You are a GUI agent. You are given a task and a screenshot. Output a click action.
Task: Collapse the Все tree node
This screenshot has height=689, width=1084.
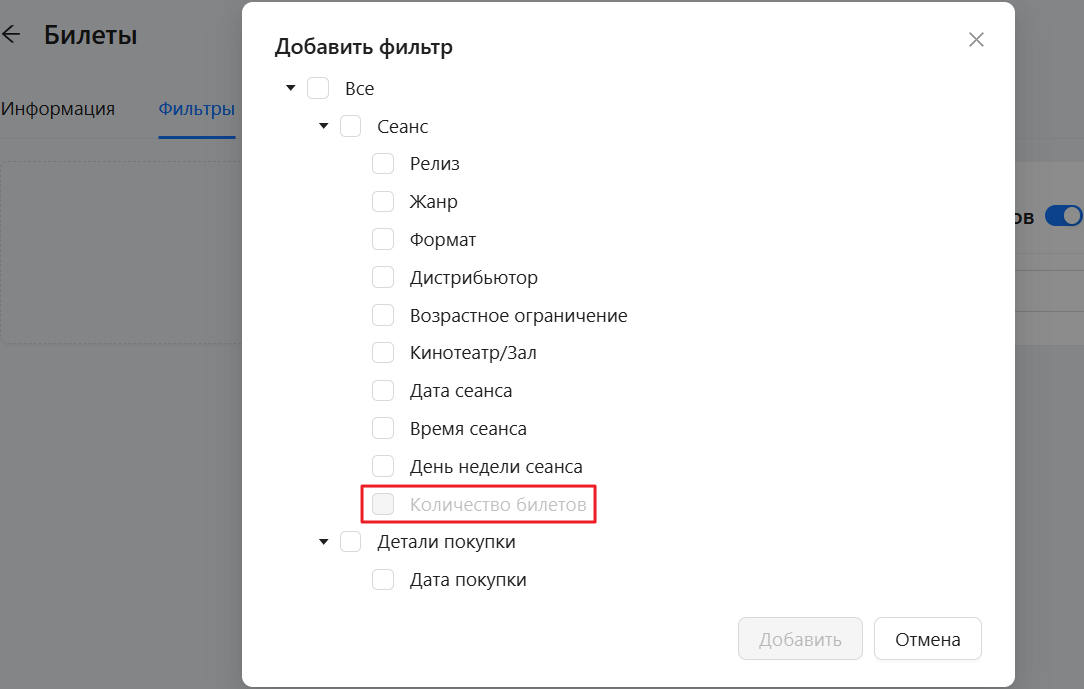point(291,88)
